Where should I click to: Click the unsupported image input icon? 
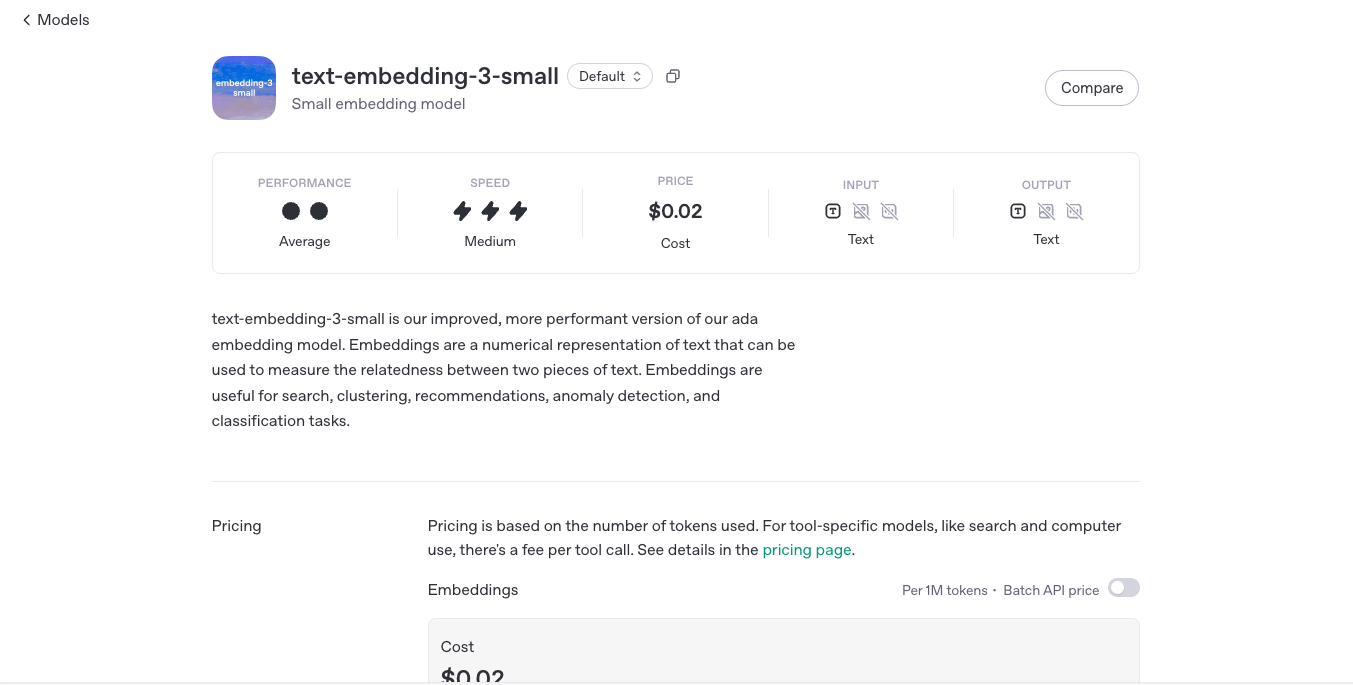pyautogui.click(x=861, y=211)
